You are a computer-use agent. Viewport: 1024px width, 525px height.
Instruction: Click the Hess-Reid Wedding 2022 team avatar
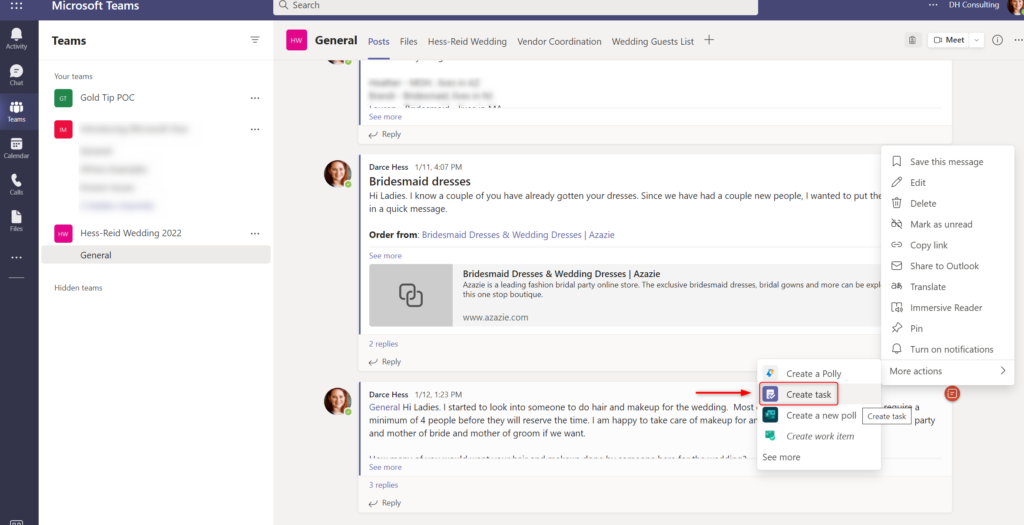coord(63,233)
